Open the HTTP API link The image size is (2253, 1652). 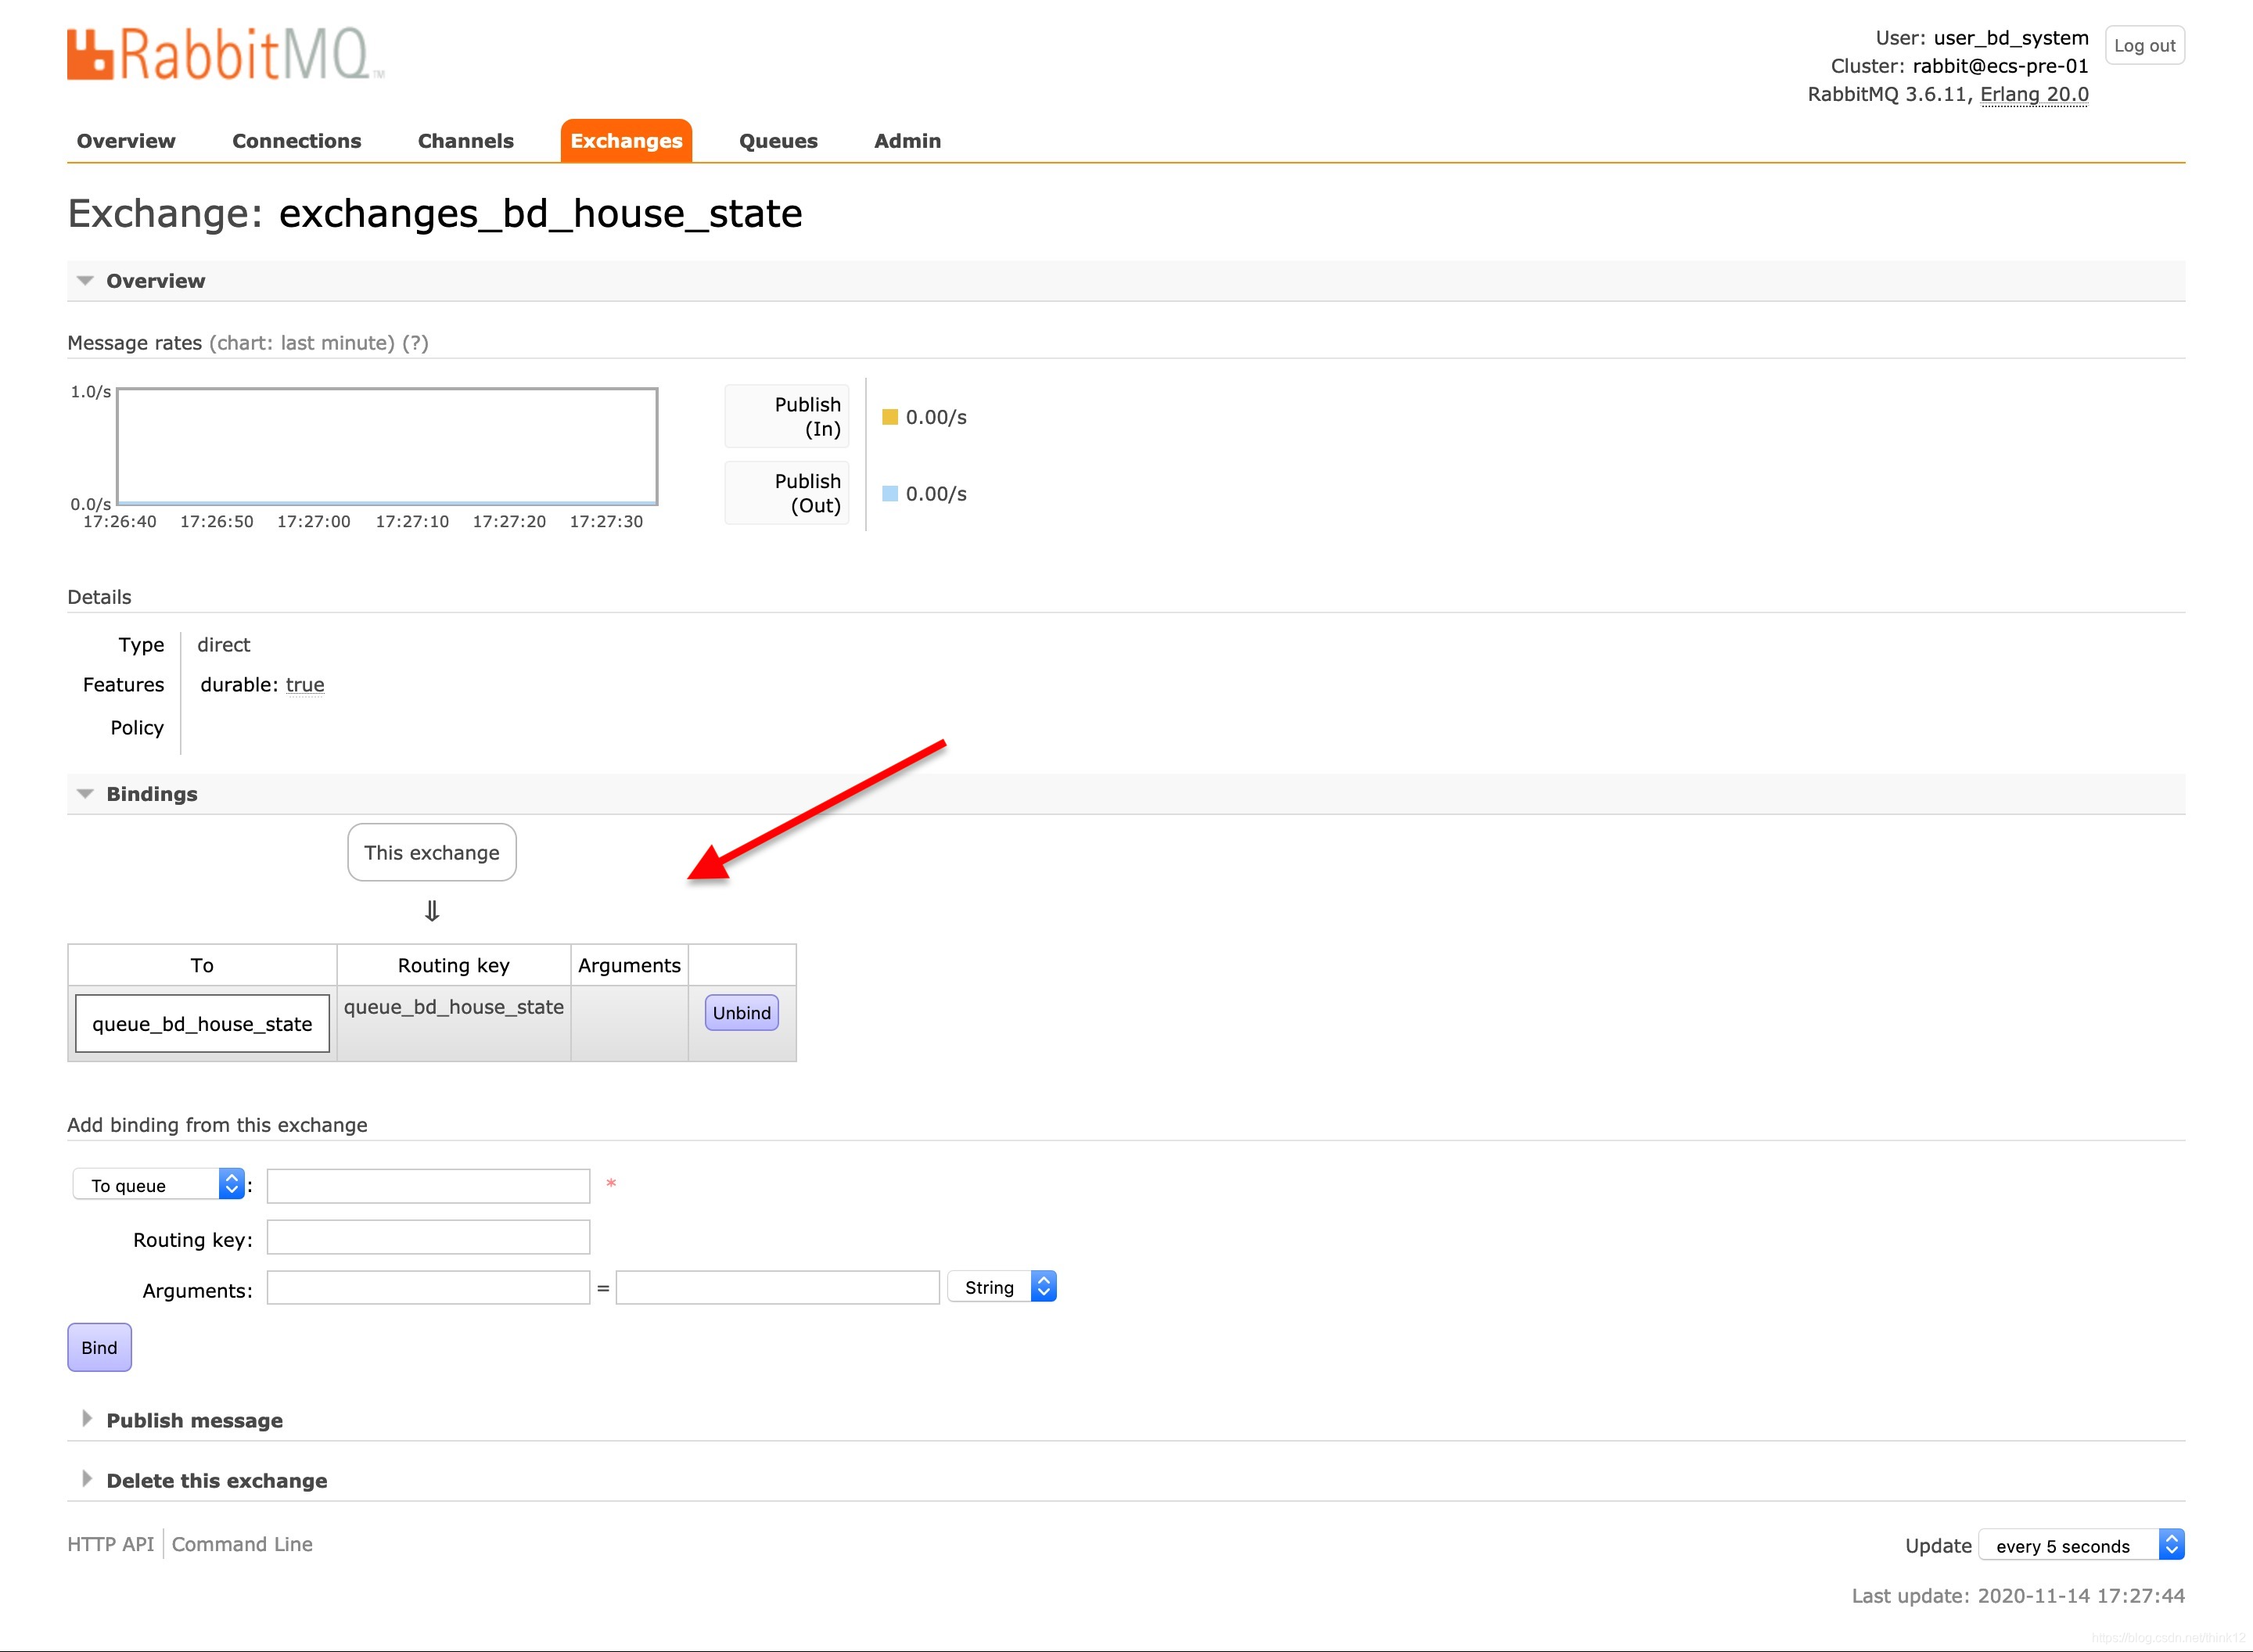coord(110,1544)
